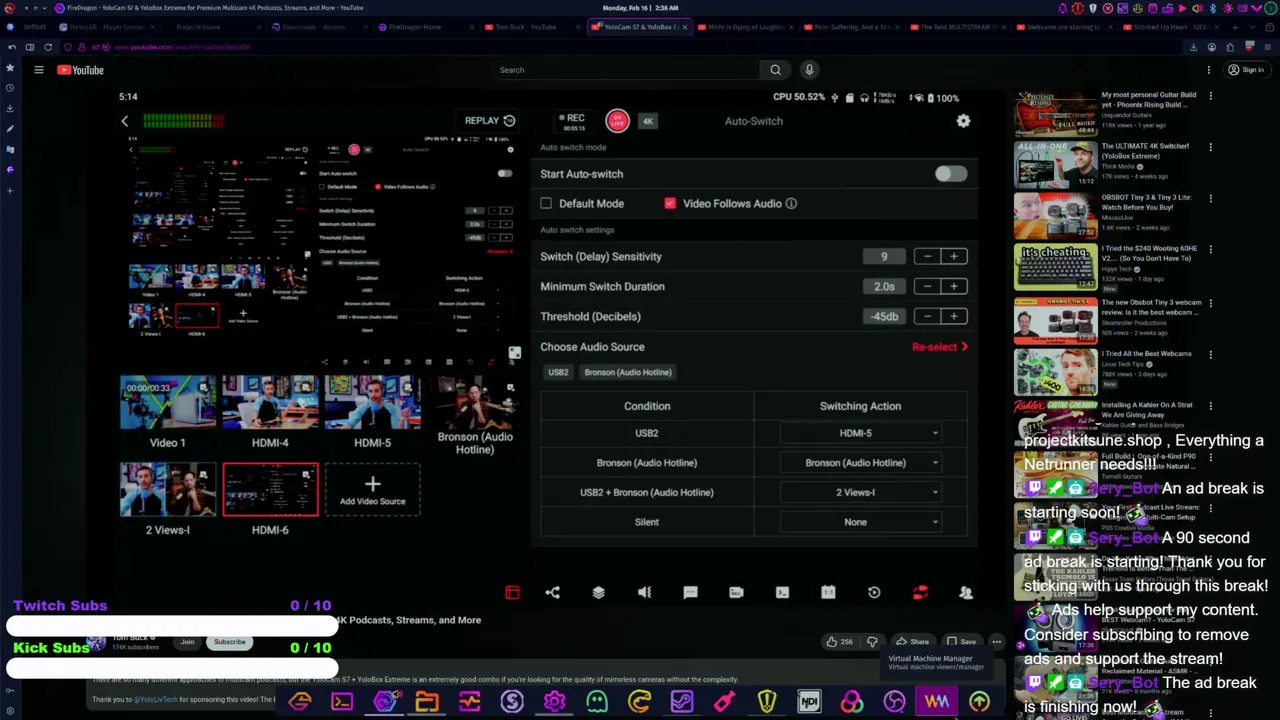Click Re-select audio source link

[940, 347]
